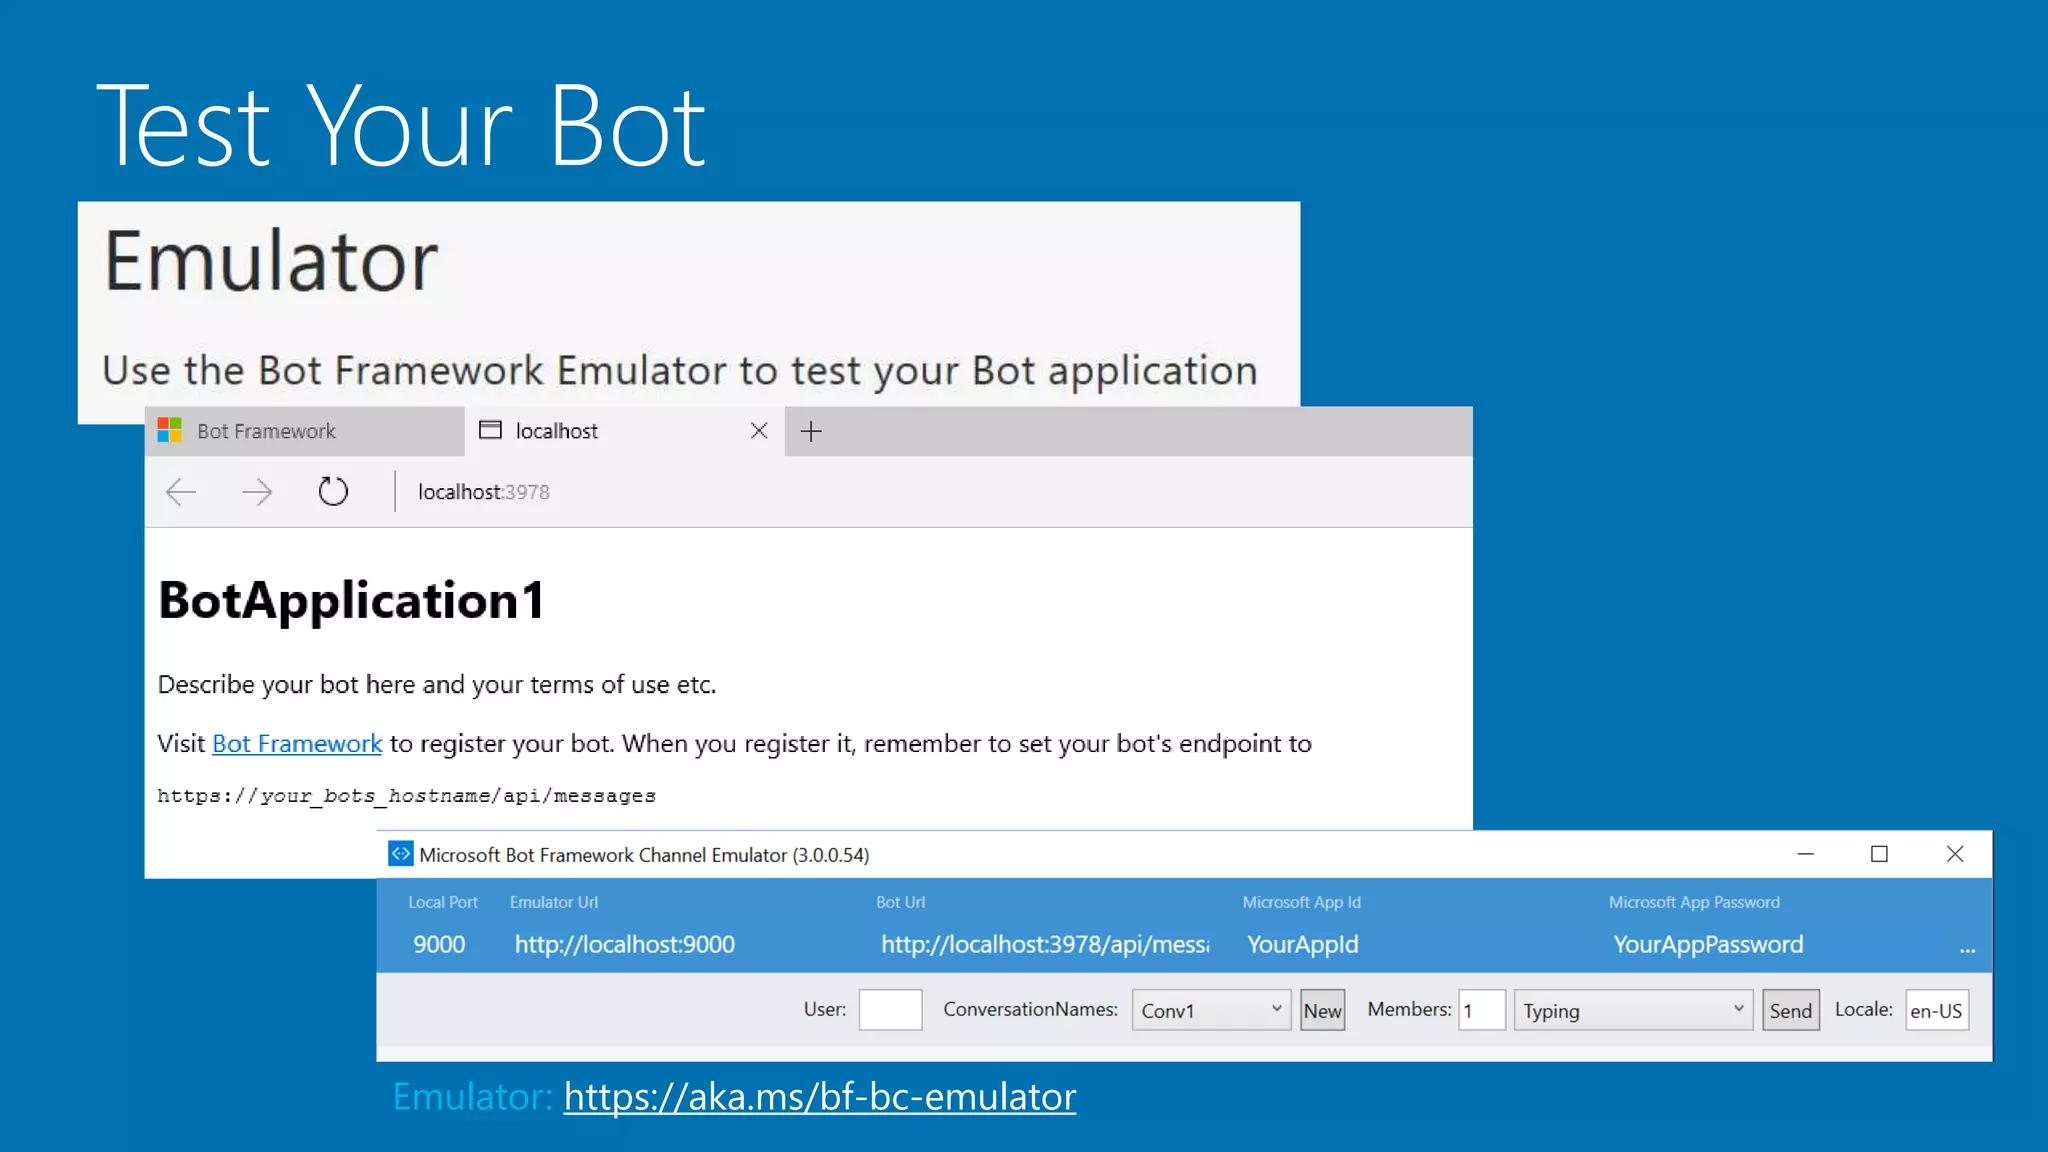
Task: Click the Send button
Action: coord(1790,1010)
